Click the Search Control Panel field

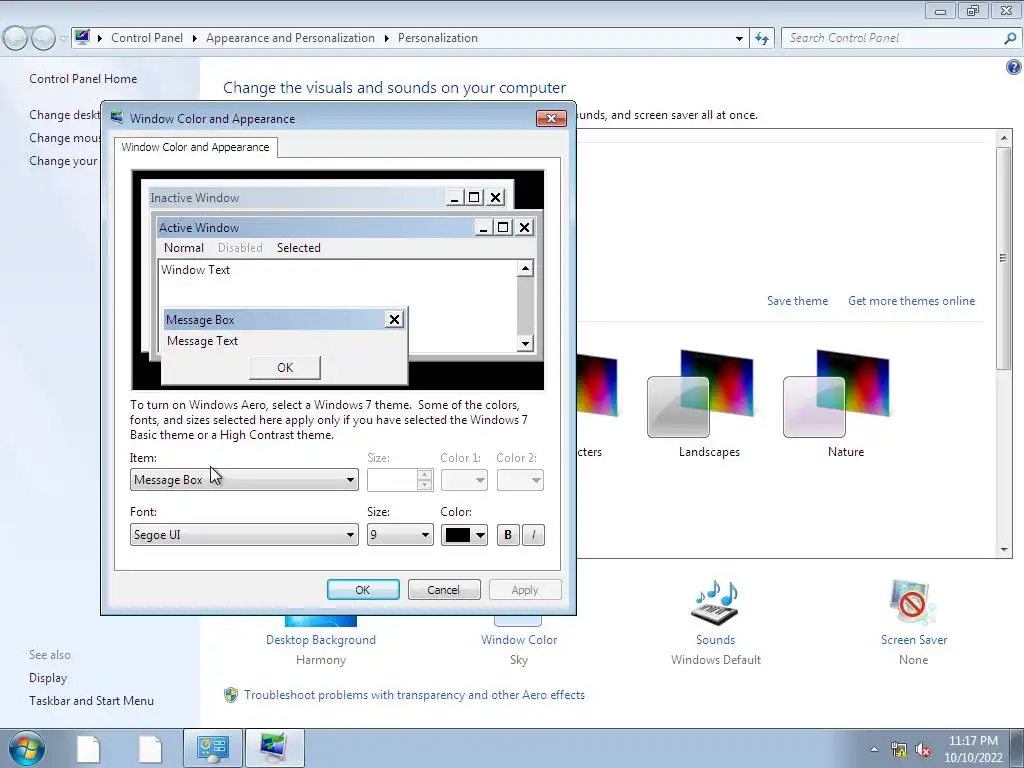pyautogui.click(x=891, y=38)
